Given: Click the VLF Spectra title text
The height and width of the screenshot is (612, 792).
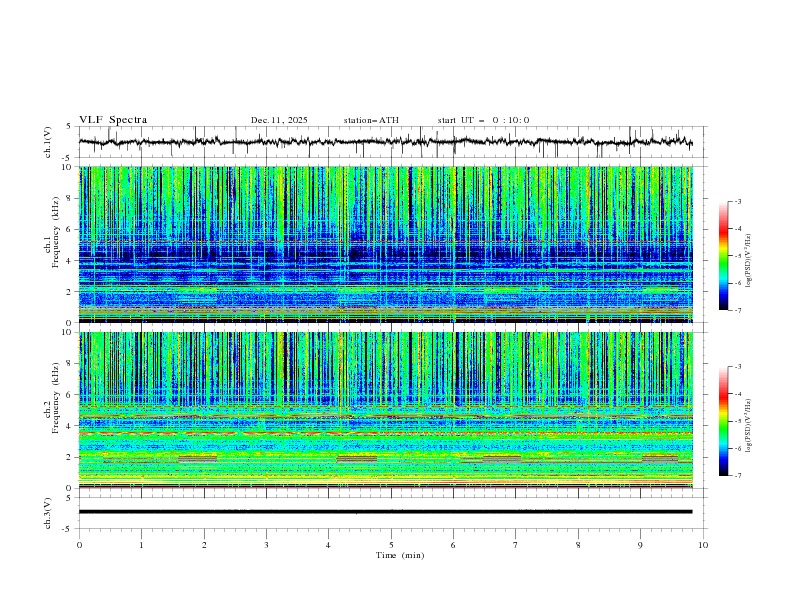Looking at the screenshot, I should pos(113,120).
